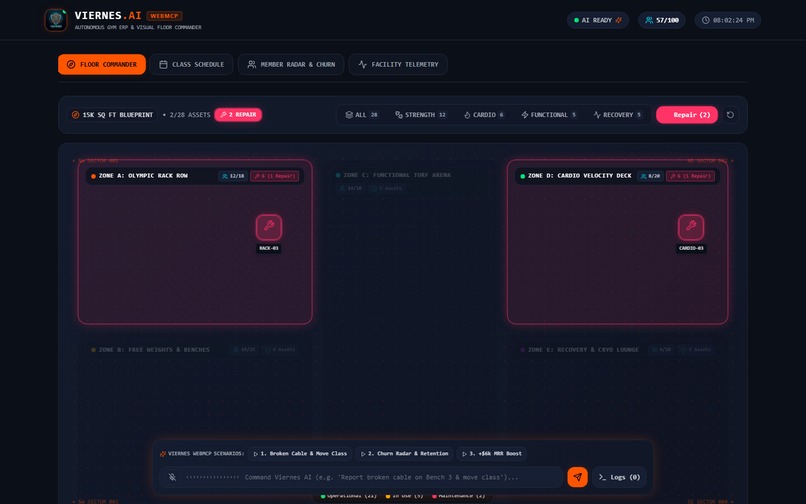Send command with orange paper-plane button

click(577, 477)
